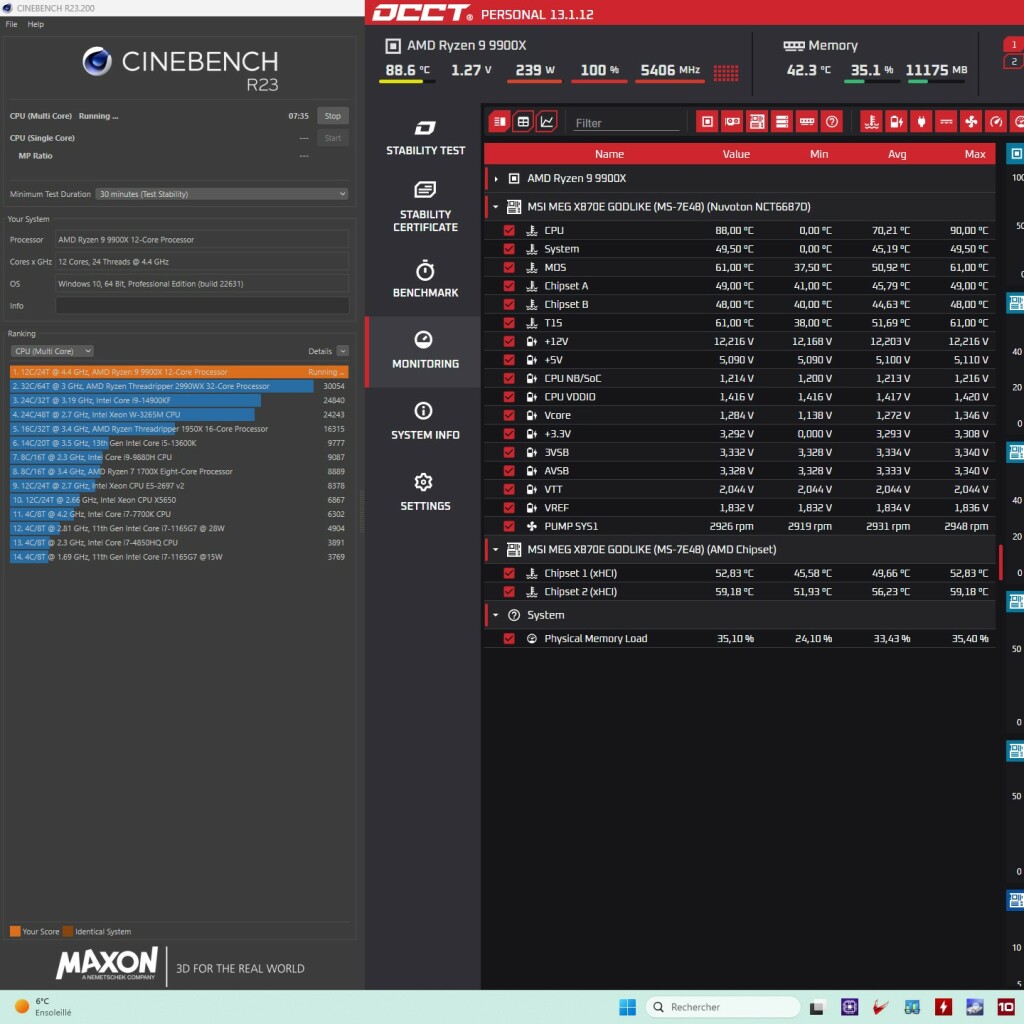Stop the running CPU Multi Core test
Screen dimensions: 1024x1024
click(x=332, y=116)
